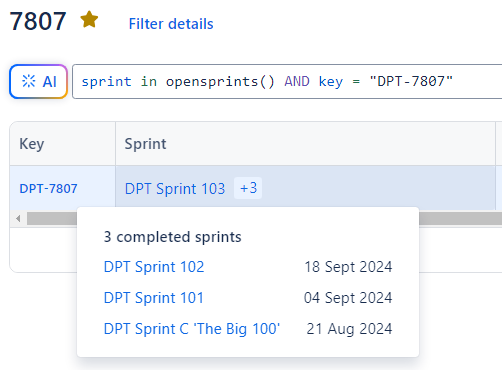Click the gold star favorite icon

(89, 20)
